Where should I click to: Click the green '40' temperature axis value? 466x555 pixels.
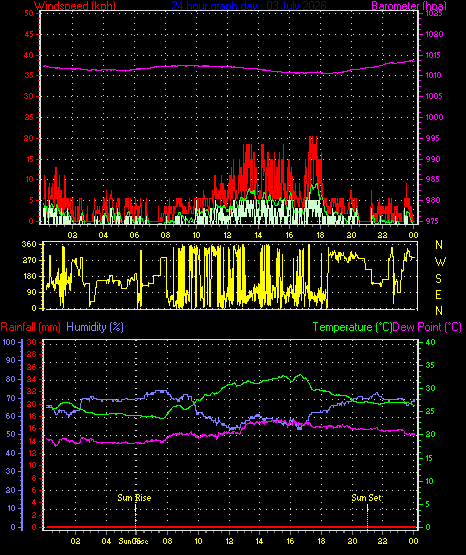coord(430,342)
